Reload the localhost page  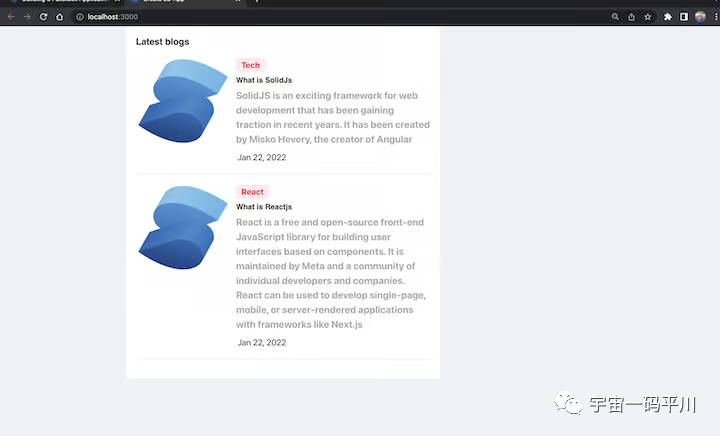(43, 17)
